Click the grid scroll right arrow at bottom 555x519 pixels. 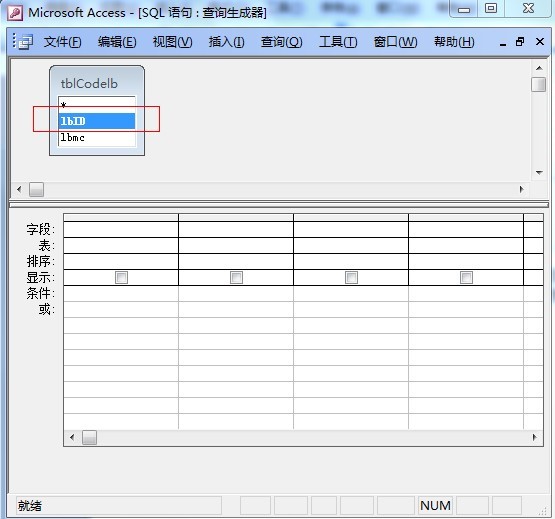coord(534,437)
